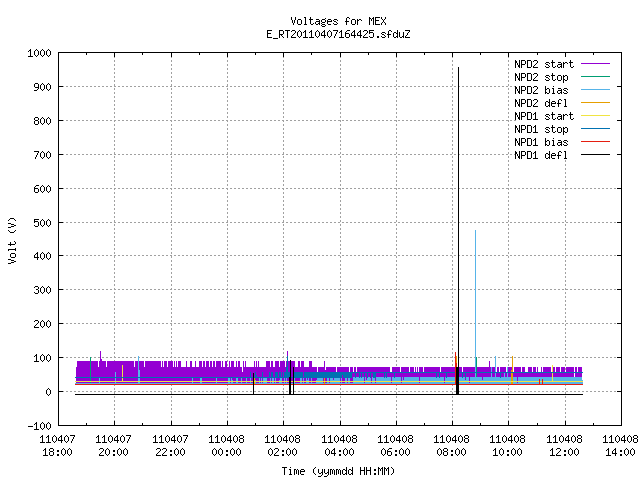Click the black NPD1 defl legend line
The image size is (640, 480).
pyautogui.click(x=595, y=155)
